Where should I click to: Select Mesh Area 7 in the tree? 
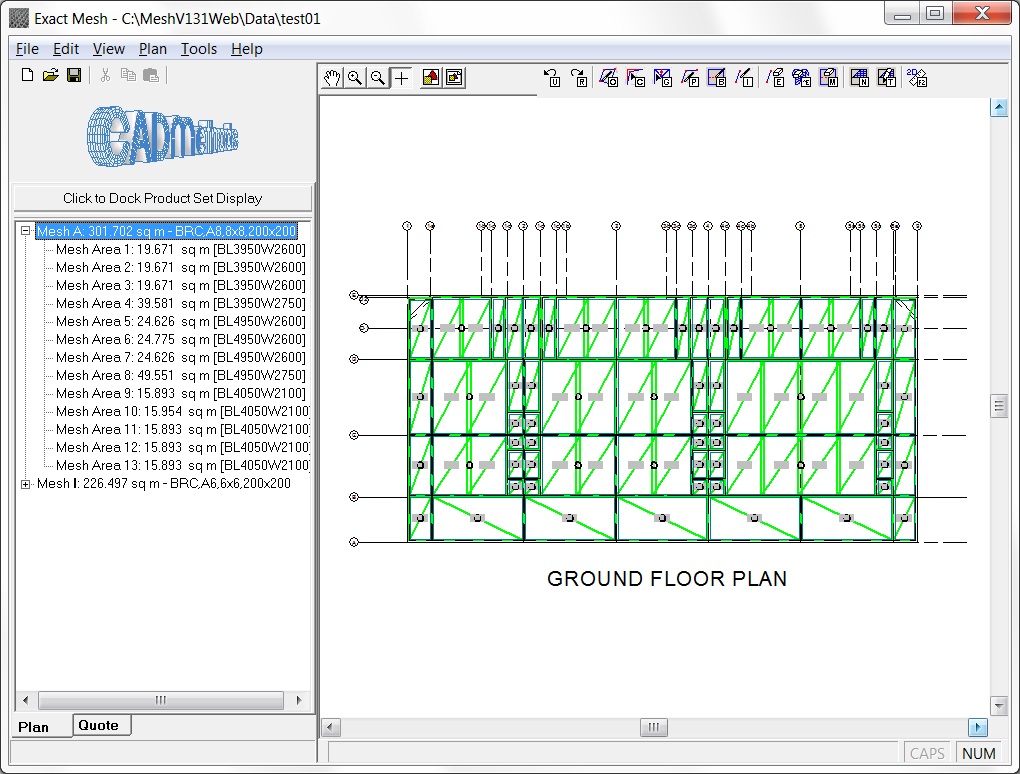pyautogui.click(x=180, y=358)
